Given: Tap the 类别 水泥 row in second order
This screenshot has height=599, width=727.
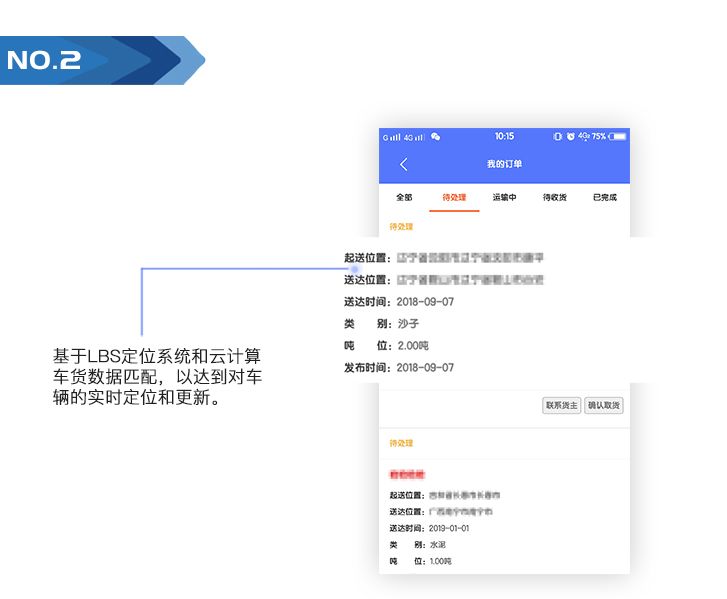Looking at the screenshot, I should click(x=417, y=545).
